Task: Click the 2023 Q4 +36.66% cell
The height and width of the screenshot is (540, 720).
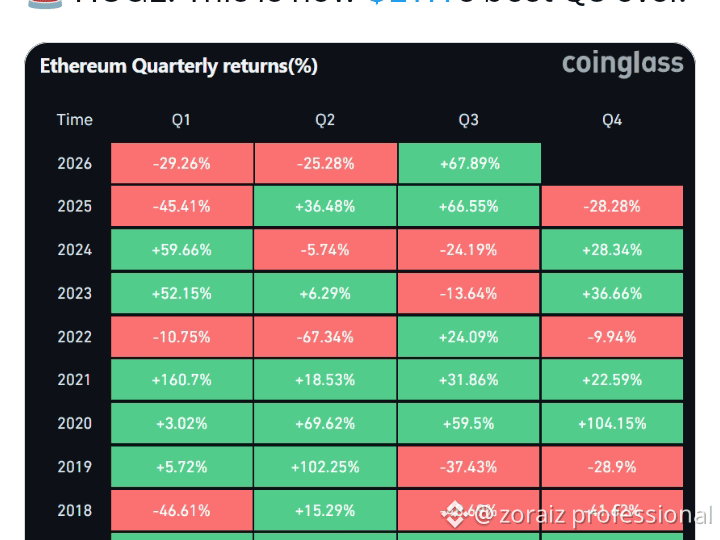Action: [612, 293]
